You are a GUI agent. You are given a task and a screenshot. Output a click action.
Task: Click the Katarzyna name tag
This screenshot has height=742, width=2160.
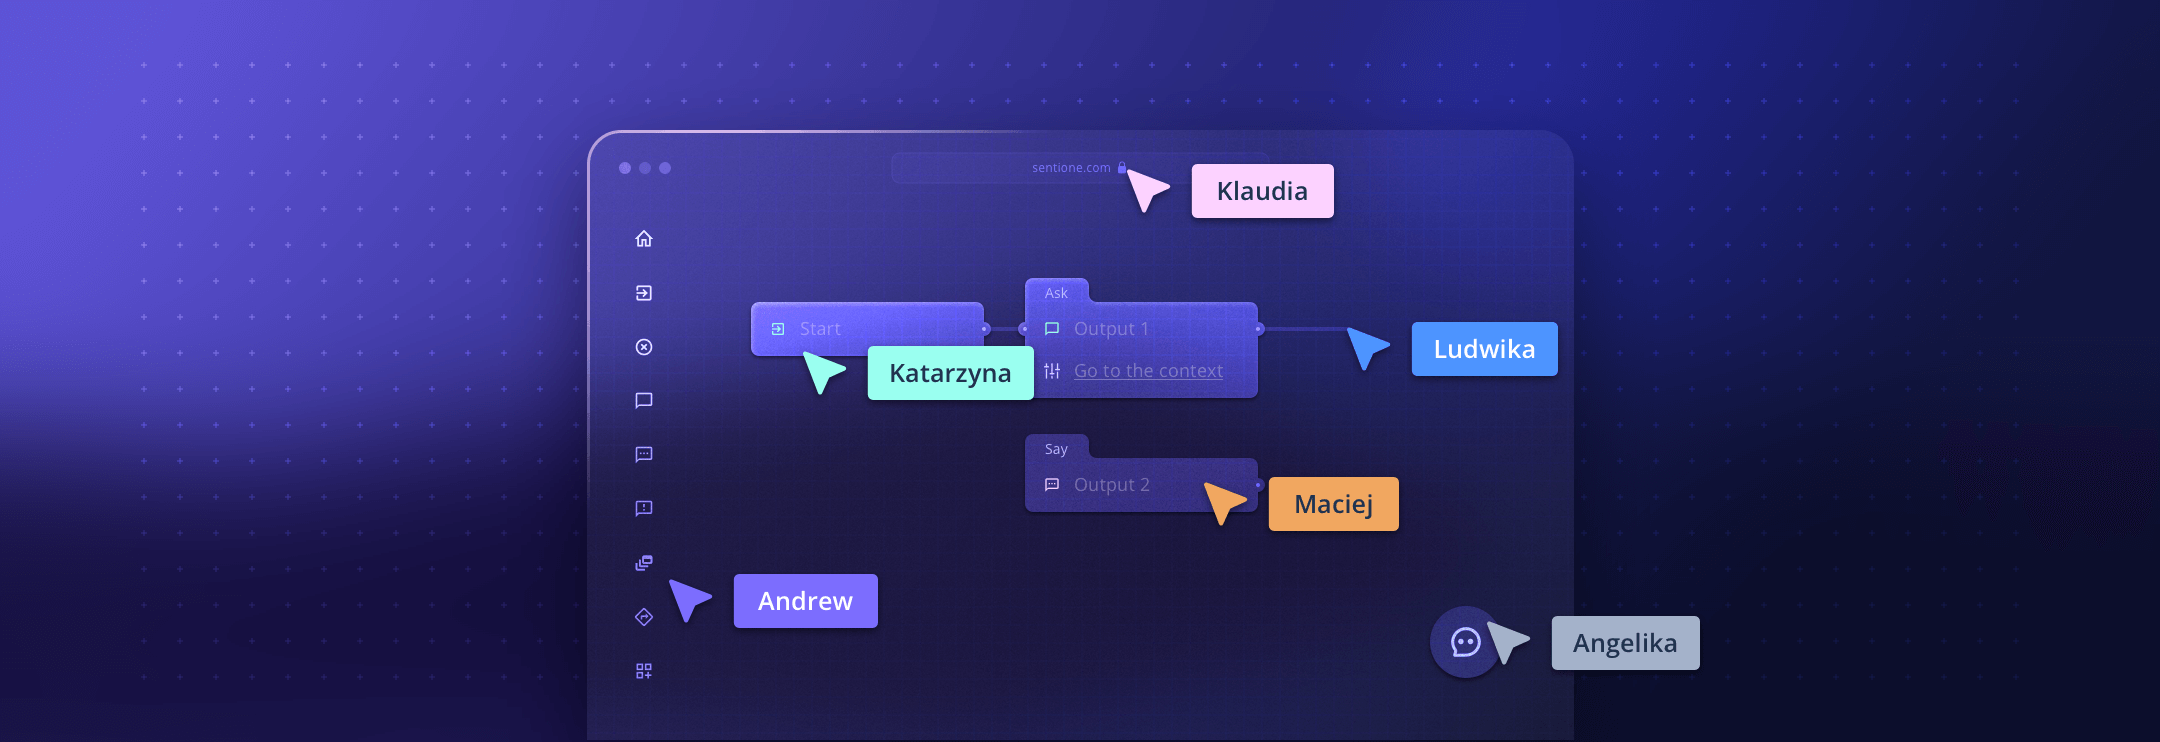pos(950,373)
